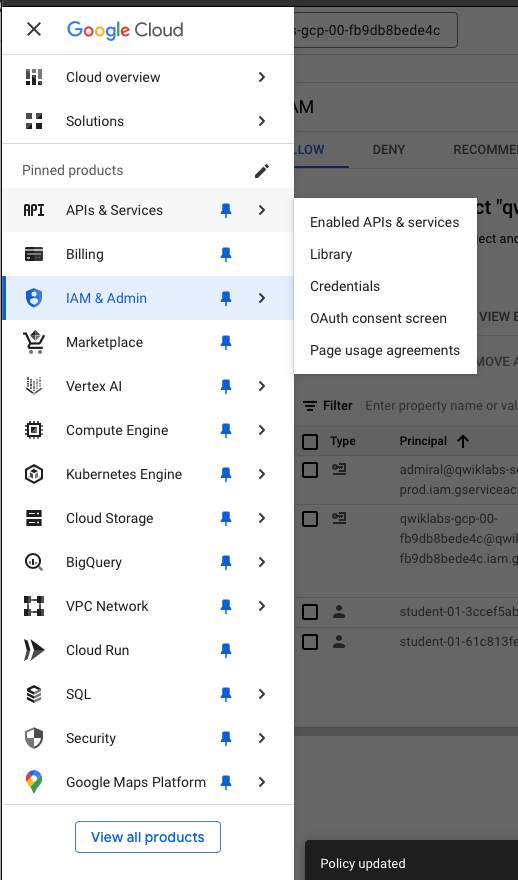Expand the Kubernetes Engine submenu arrow

coord(262,474)
